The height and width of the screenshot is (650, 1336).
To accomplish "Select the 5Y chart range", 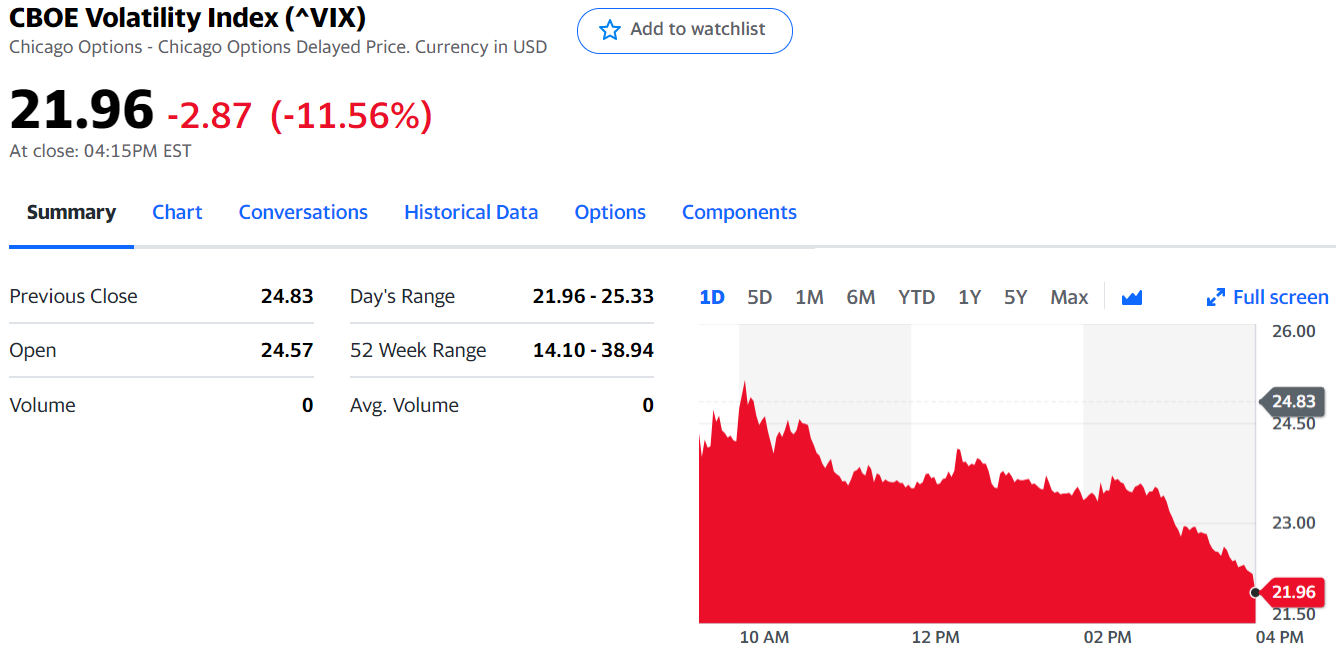I will (1016, 297).
